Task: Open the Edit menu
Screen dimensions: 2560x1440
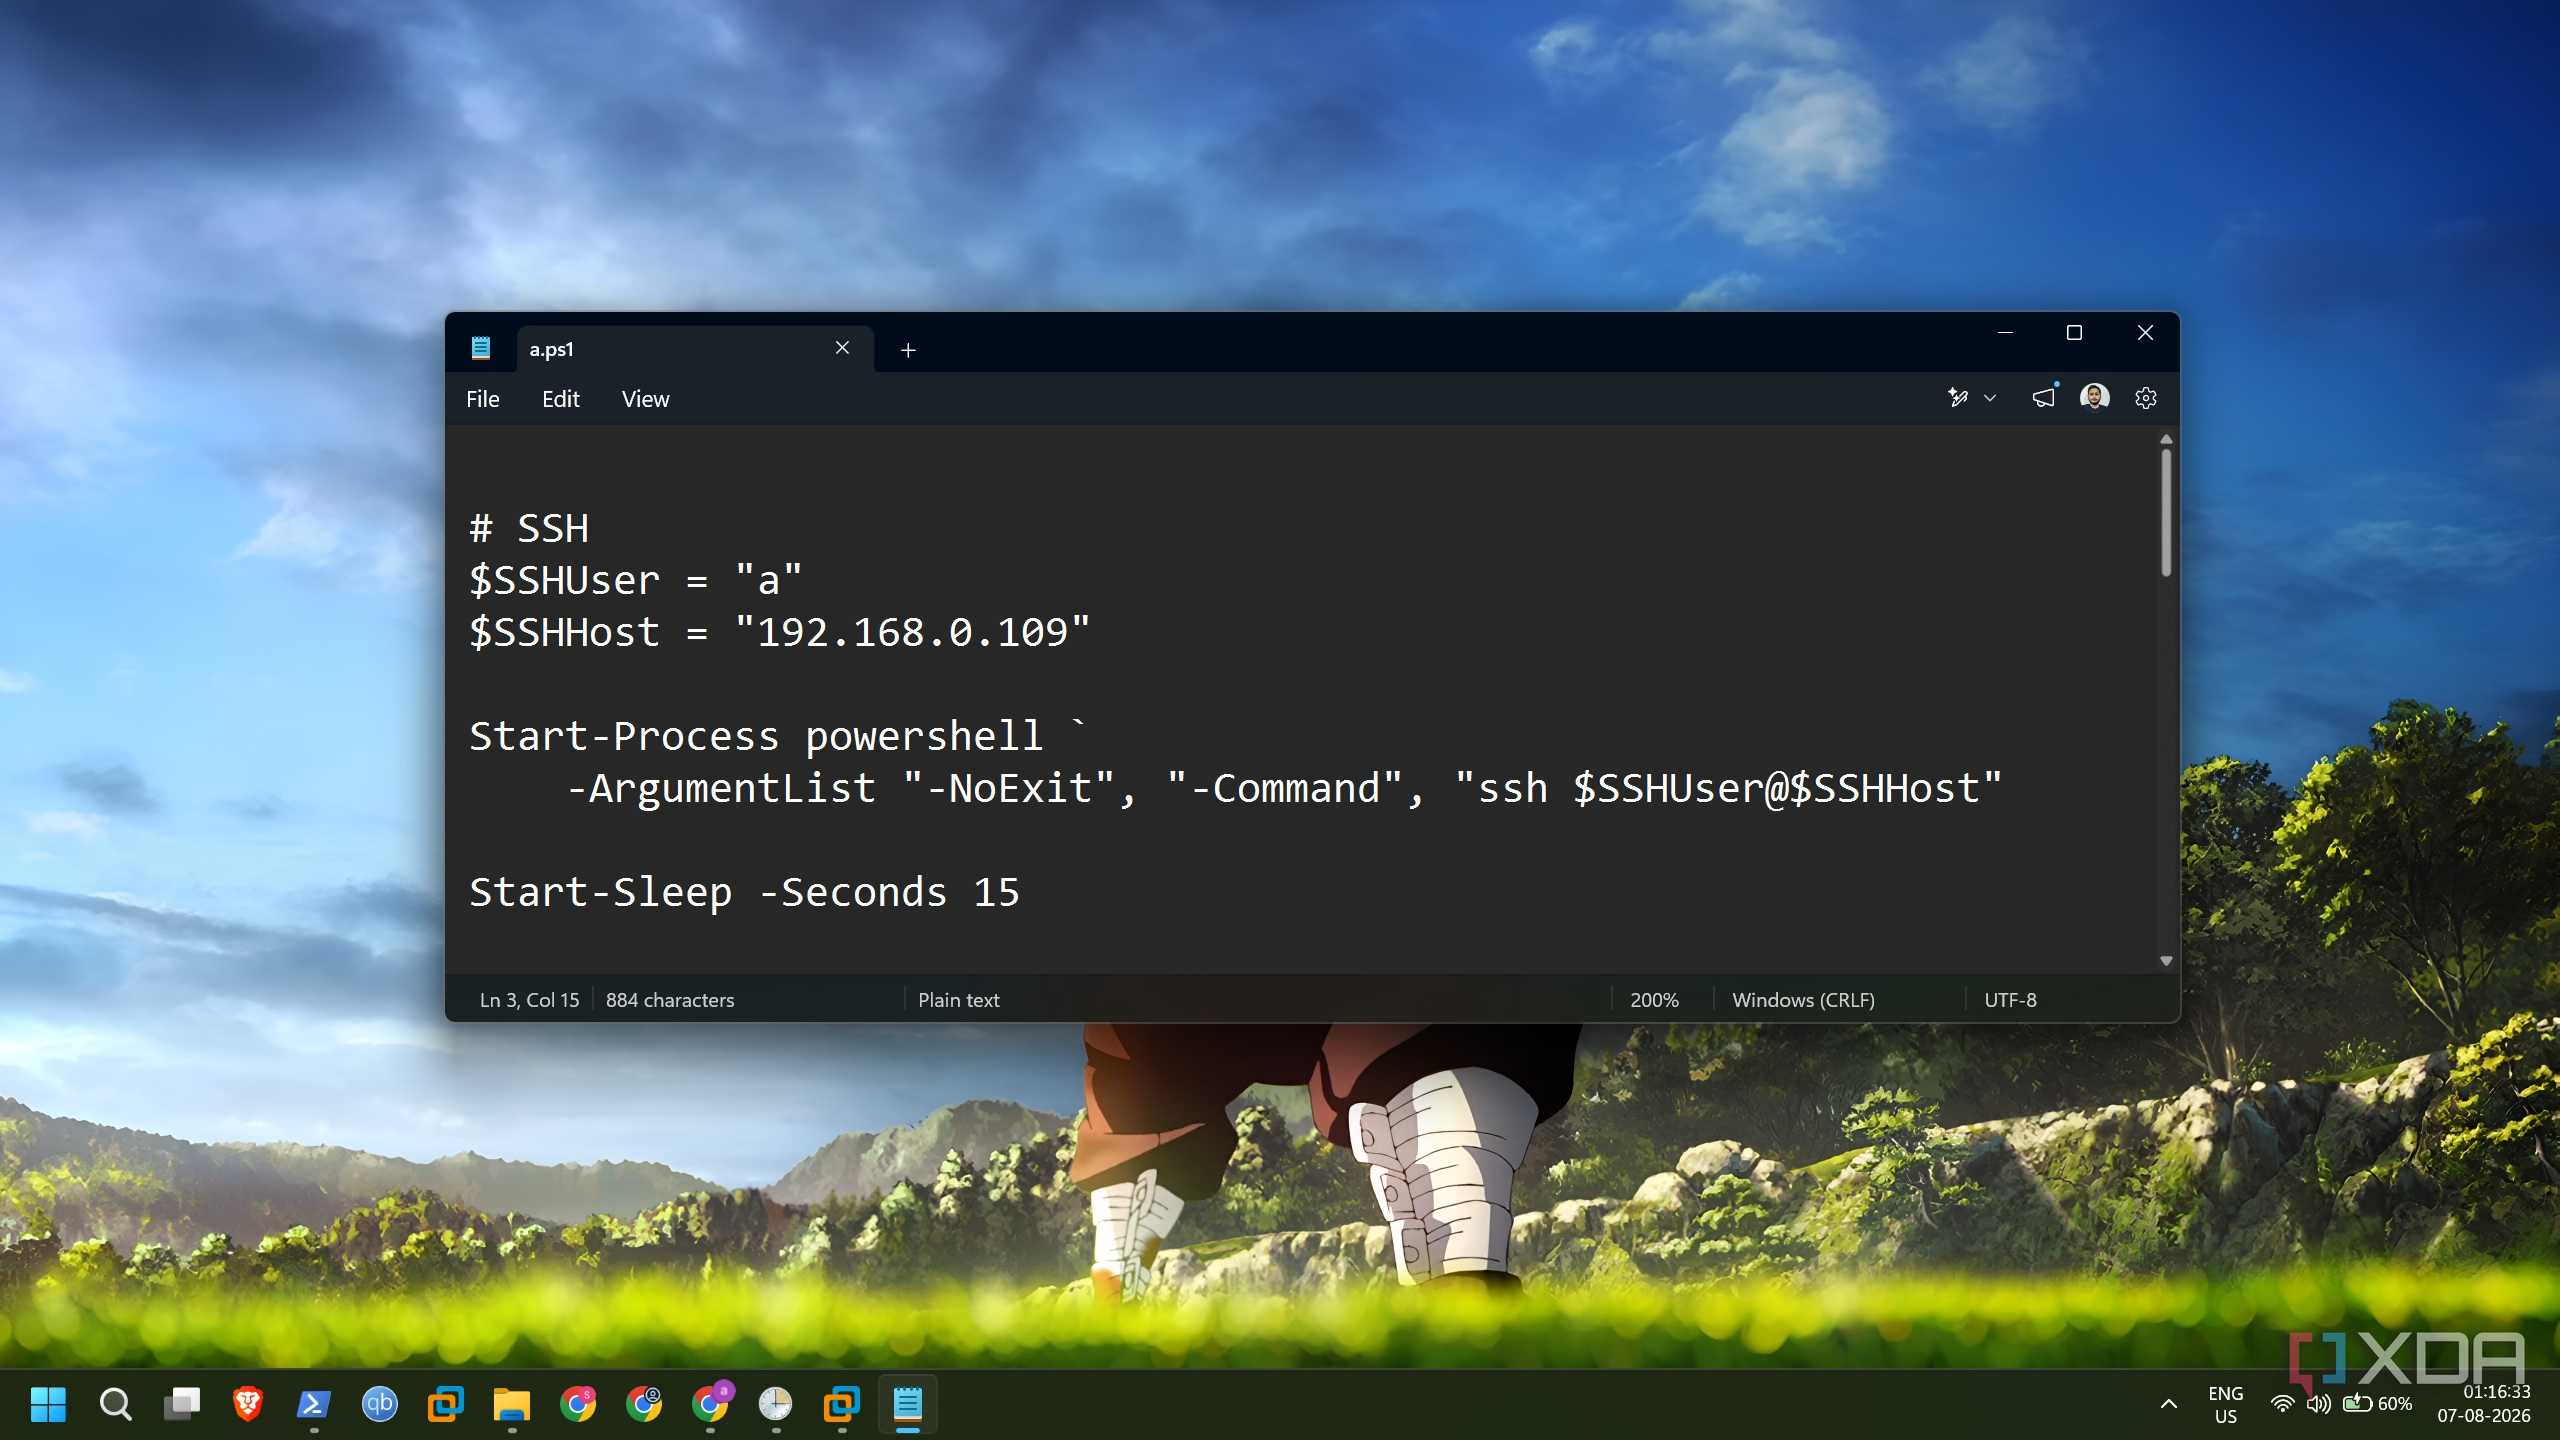Action: pyautogui.click(x=560, y=399)
